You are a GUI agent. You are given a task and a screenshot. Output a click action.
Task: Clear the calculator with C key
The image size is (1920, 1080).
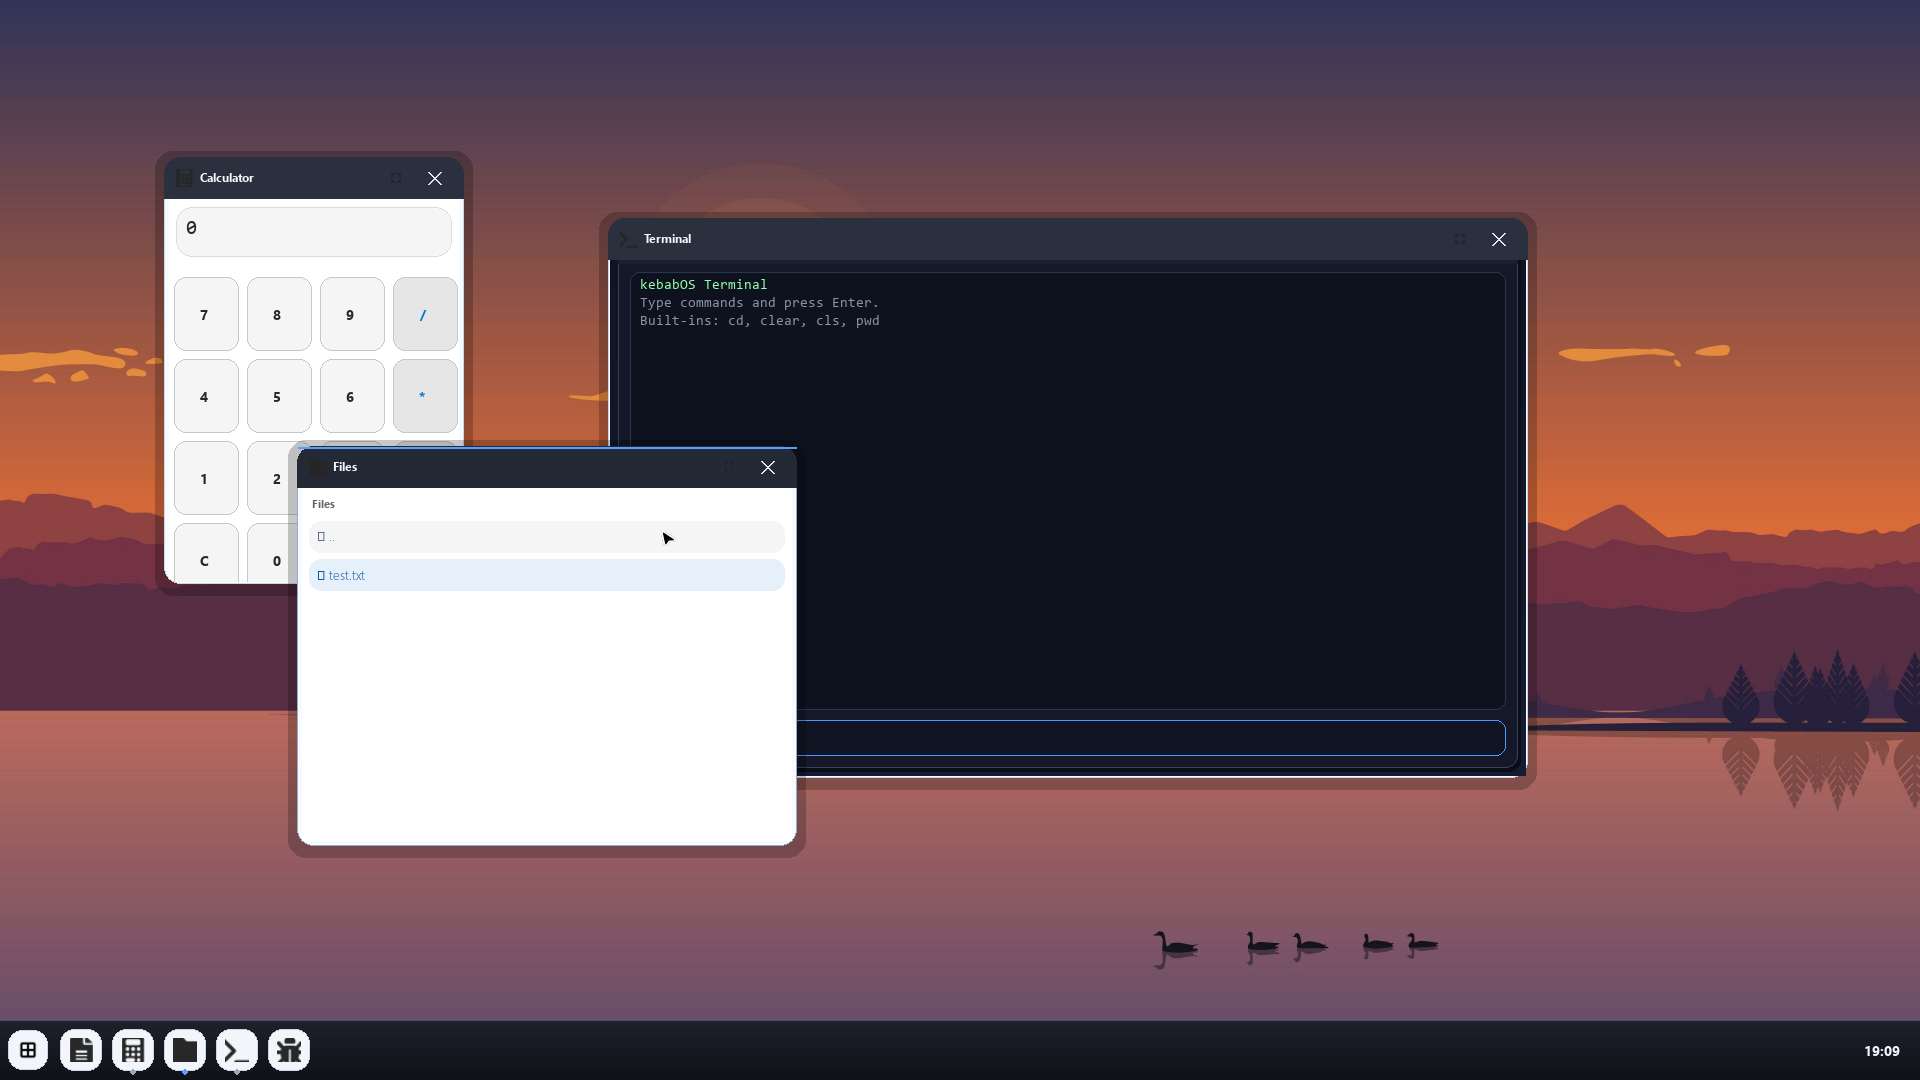(x=206, y=553)
